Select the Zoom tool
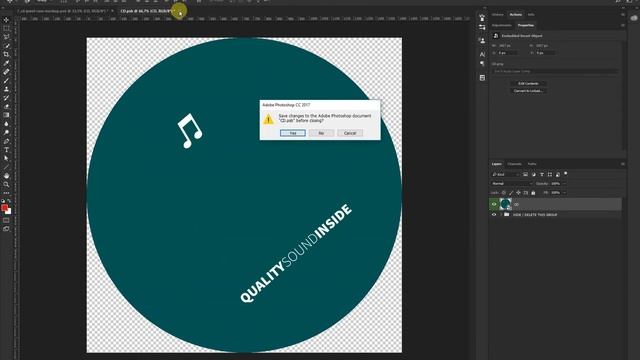The width and height of the screenshot is (640, 360). 6,184
